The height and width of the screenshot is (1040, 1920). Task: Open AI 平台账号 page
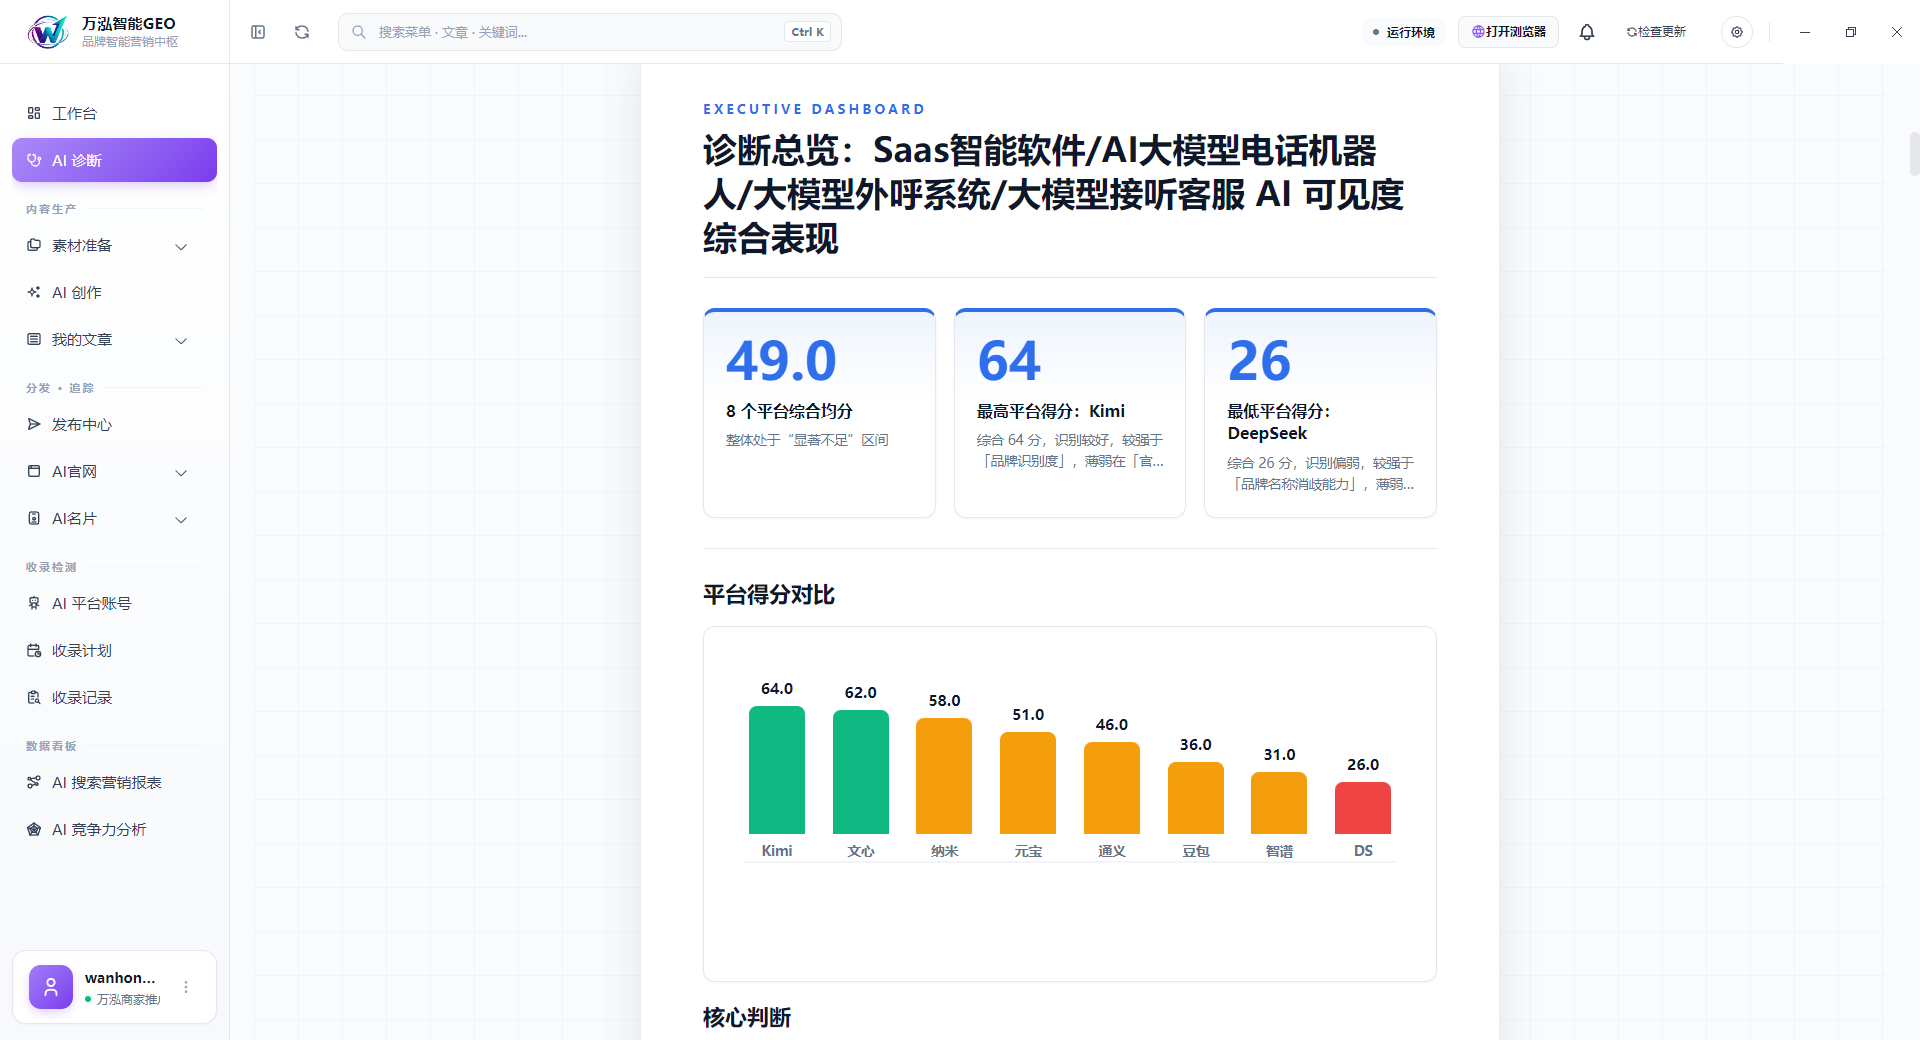[114, 603]
